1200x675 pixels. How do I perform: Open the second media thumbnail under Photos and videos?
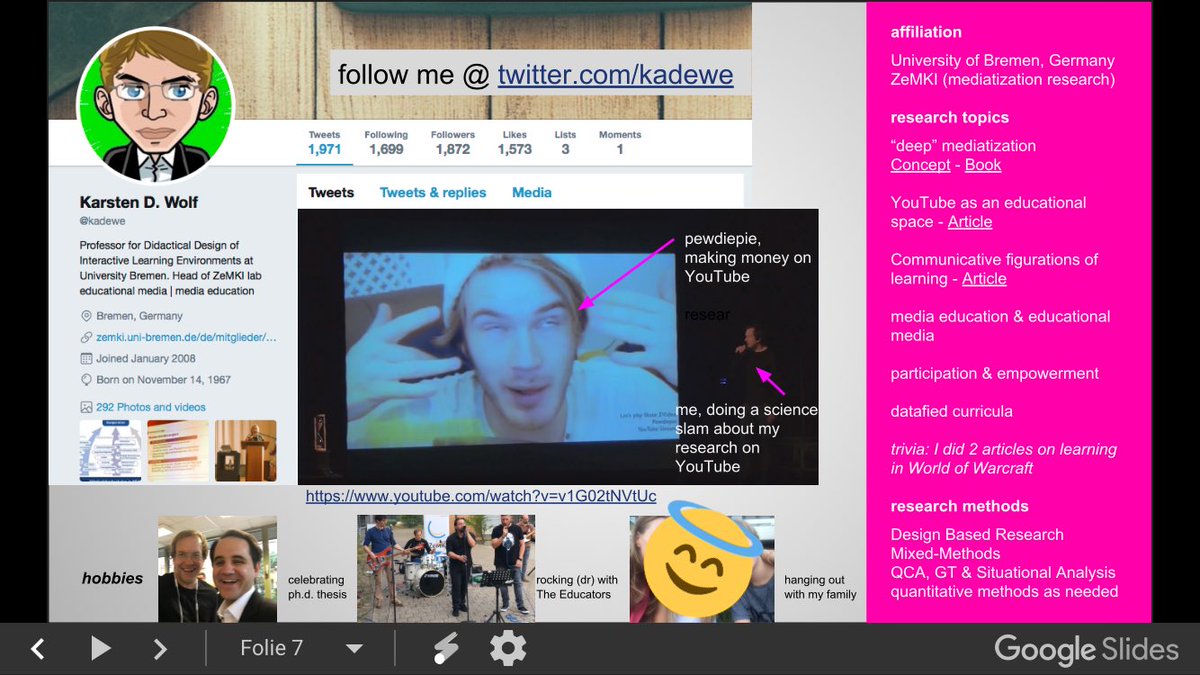tap(178, 450)
